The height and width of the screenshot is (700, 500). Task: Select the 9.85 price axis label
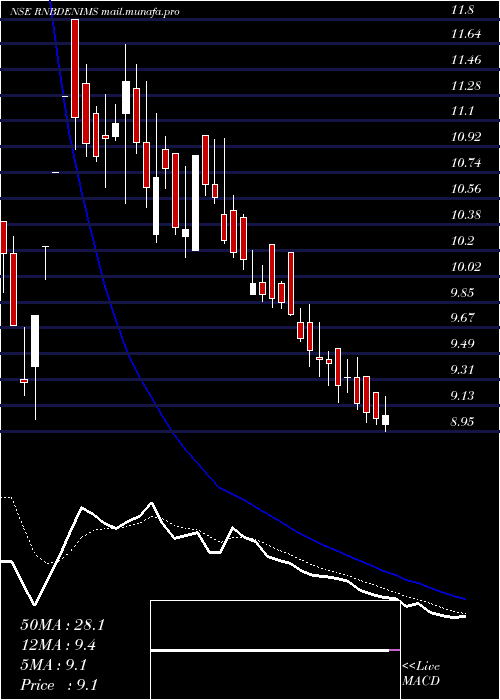(x=464, y=293)
